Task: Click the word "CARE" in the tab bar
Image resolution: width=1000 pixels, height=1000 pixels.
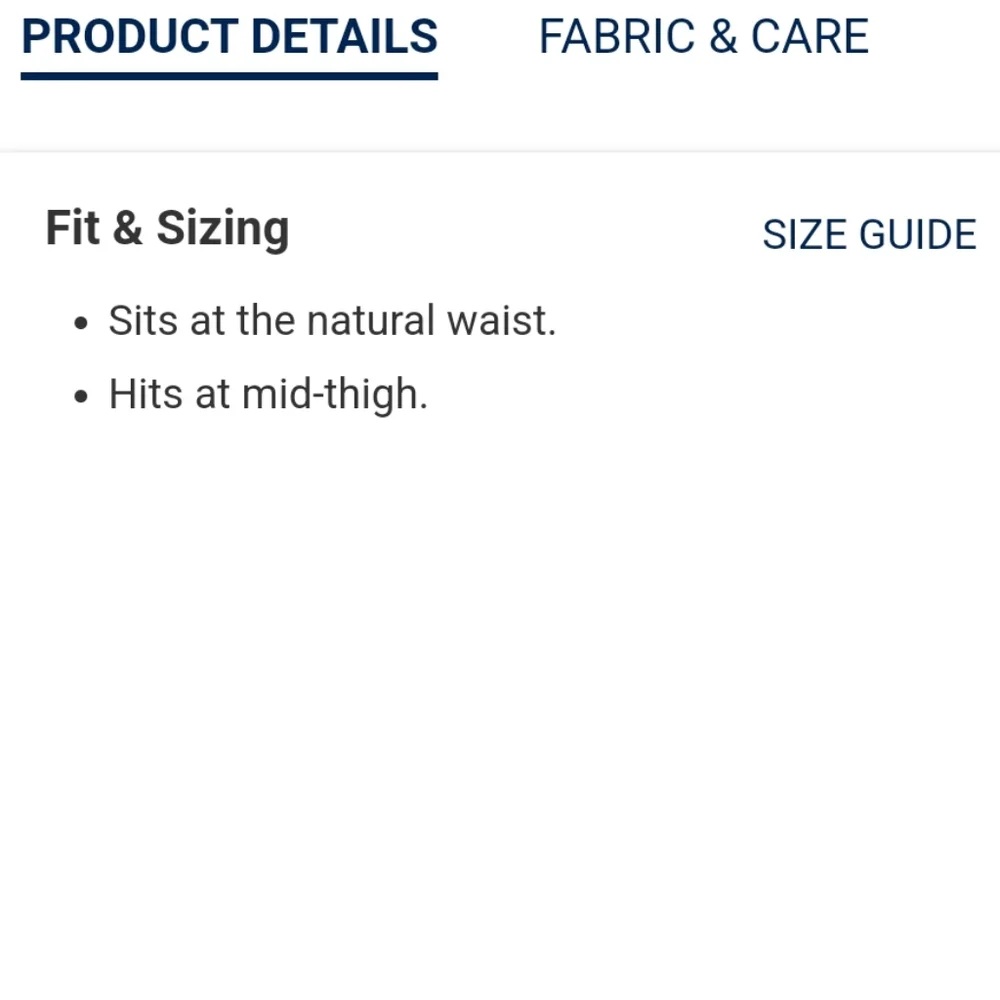Action: 809,37
